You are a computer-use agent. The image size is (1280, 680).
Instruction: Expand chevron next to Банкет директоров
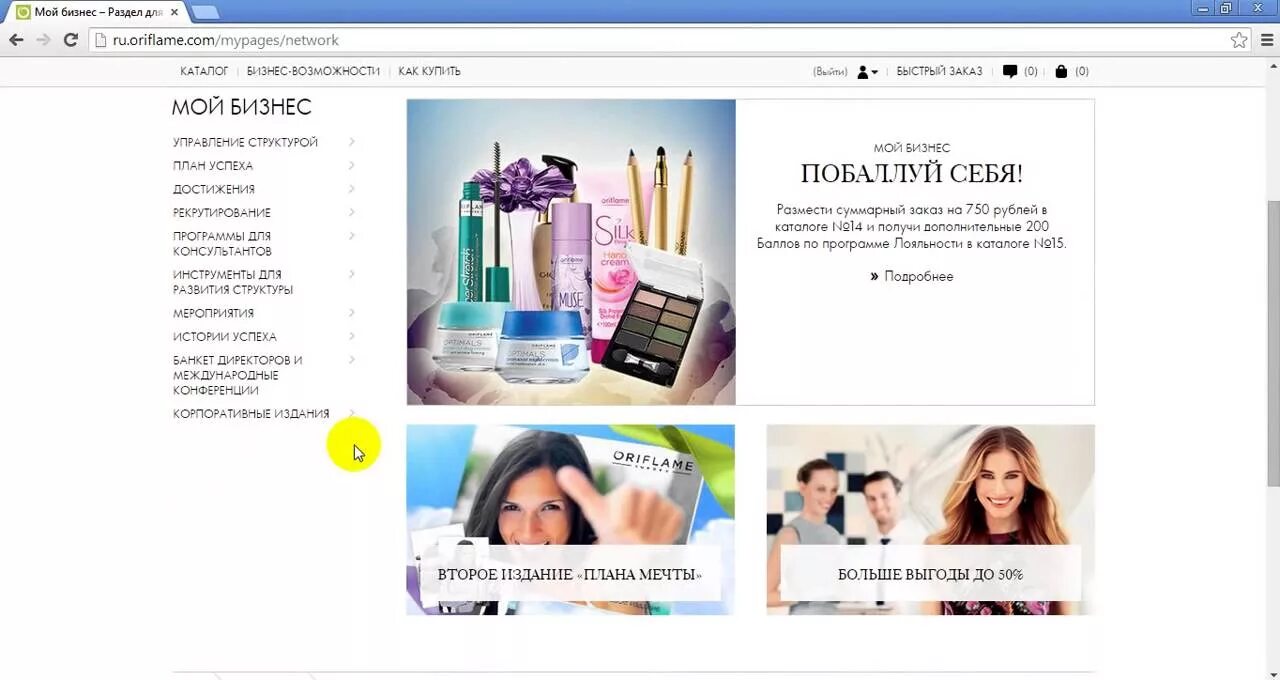[351, 359]
